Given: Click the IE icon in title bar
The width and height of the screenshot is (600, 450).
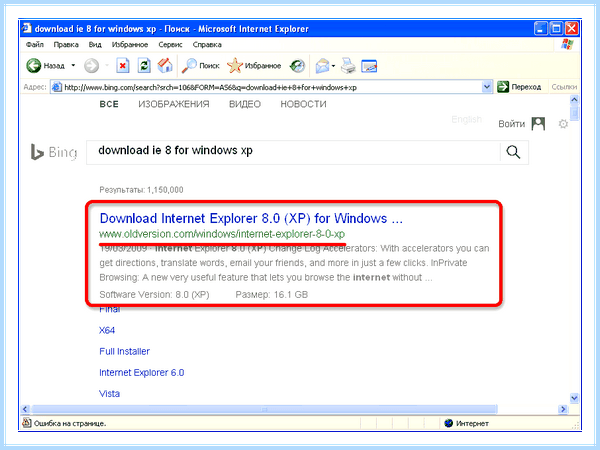Looking at the screenshot, I should [x=26, y=28].
